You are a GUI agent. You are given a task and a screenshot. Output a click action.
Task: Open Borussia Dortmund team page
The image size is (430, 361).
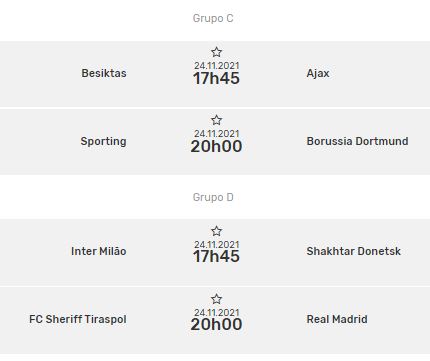click(357, 141)
